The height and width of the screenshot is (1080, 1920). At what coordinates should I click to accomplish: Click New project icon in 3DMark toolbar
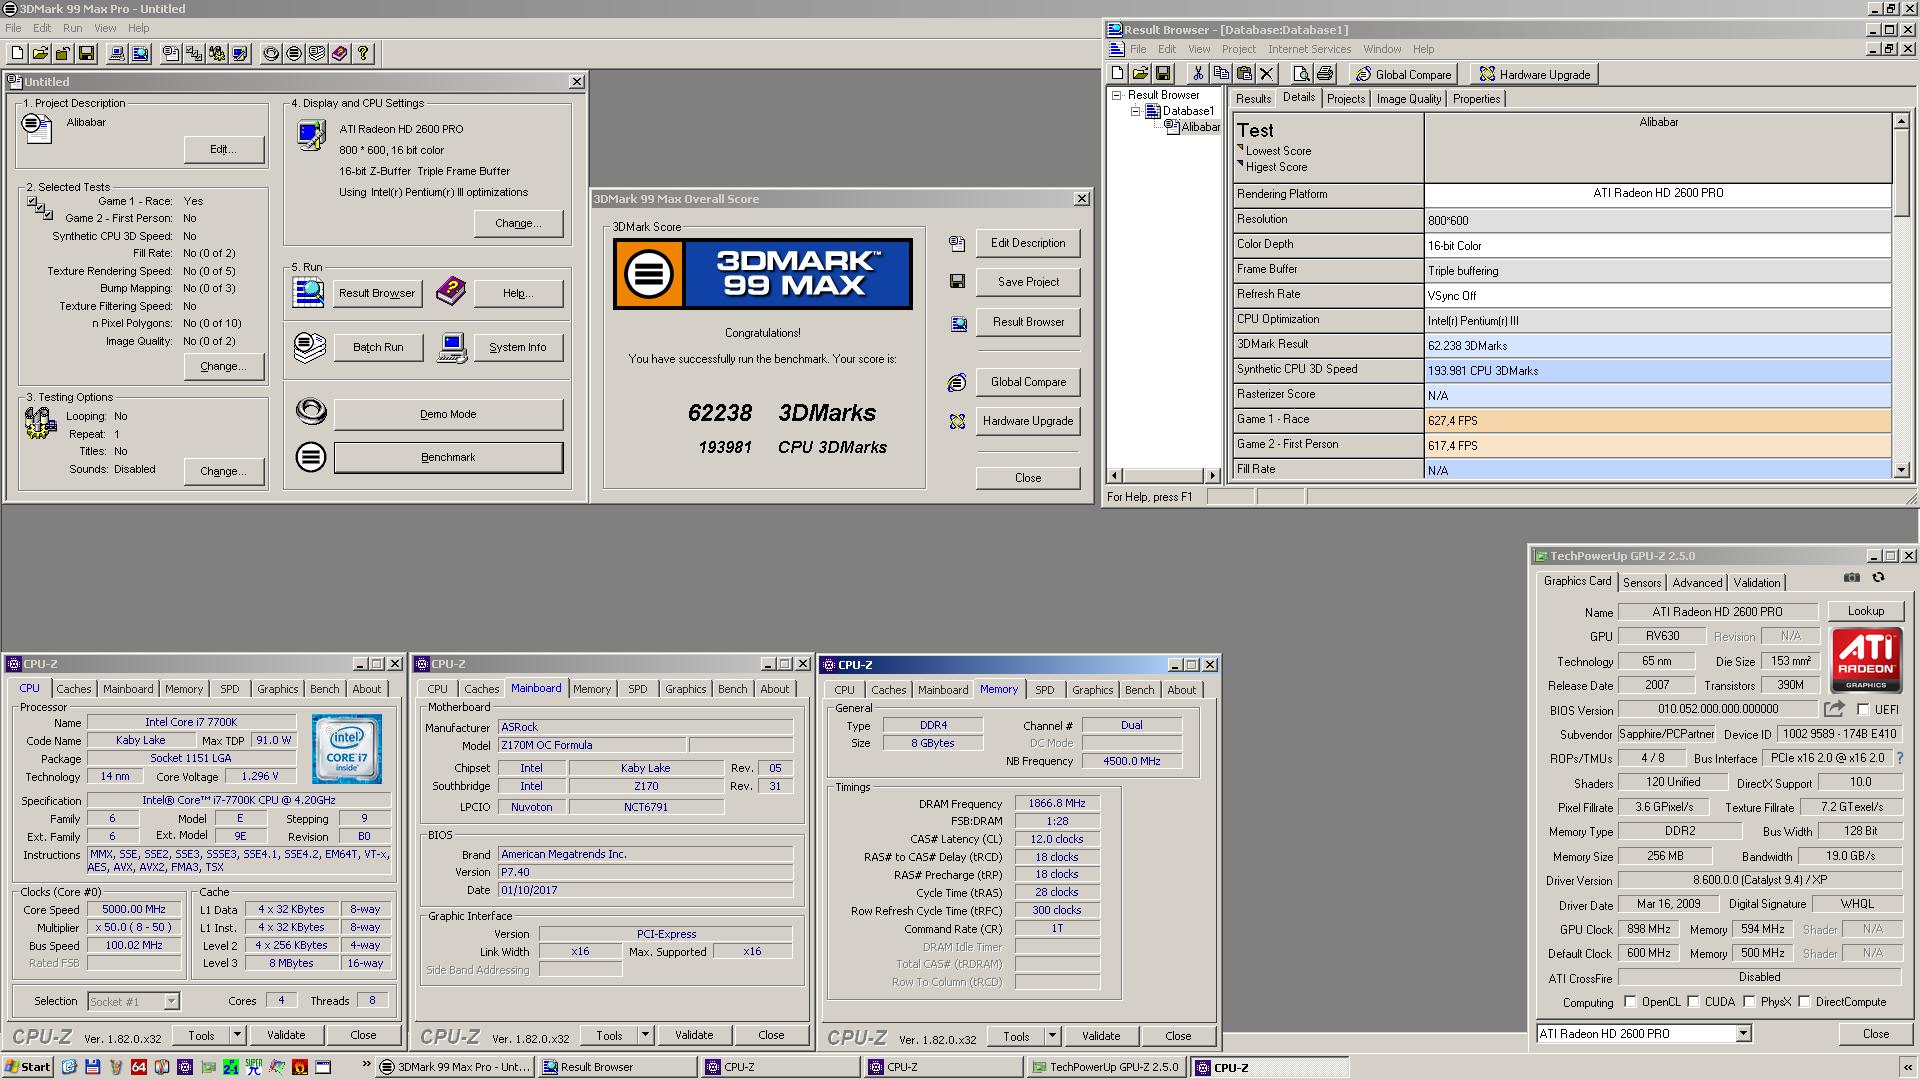(x=18, y=53)
